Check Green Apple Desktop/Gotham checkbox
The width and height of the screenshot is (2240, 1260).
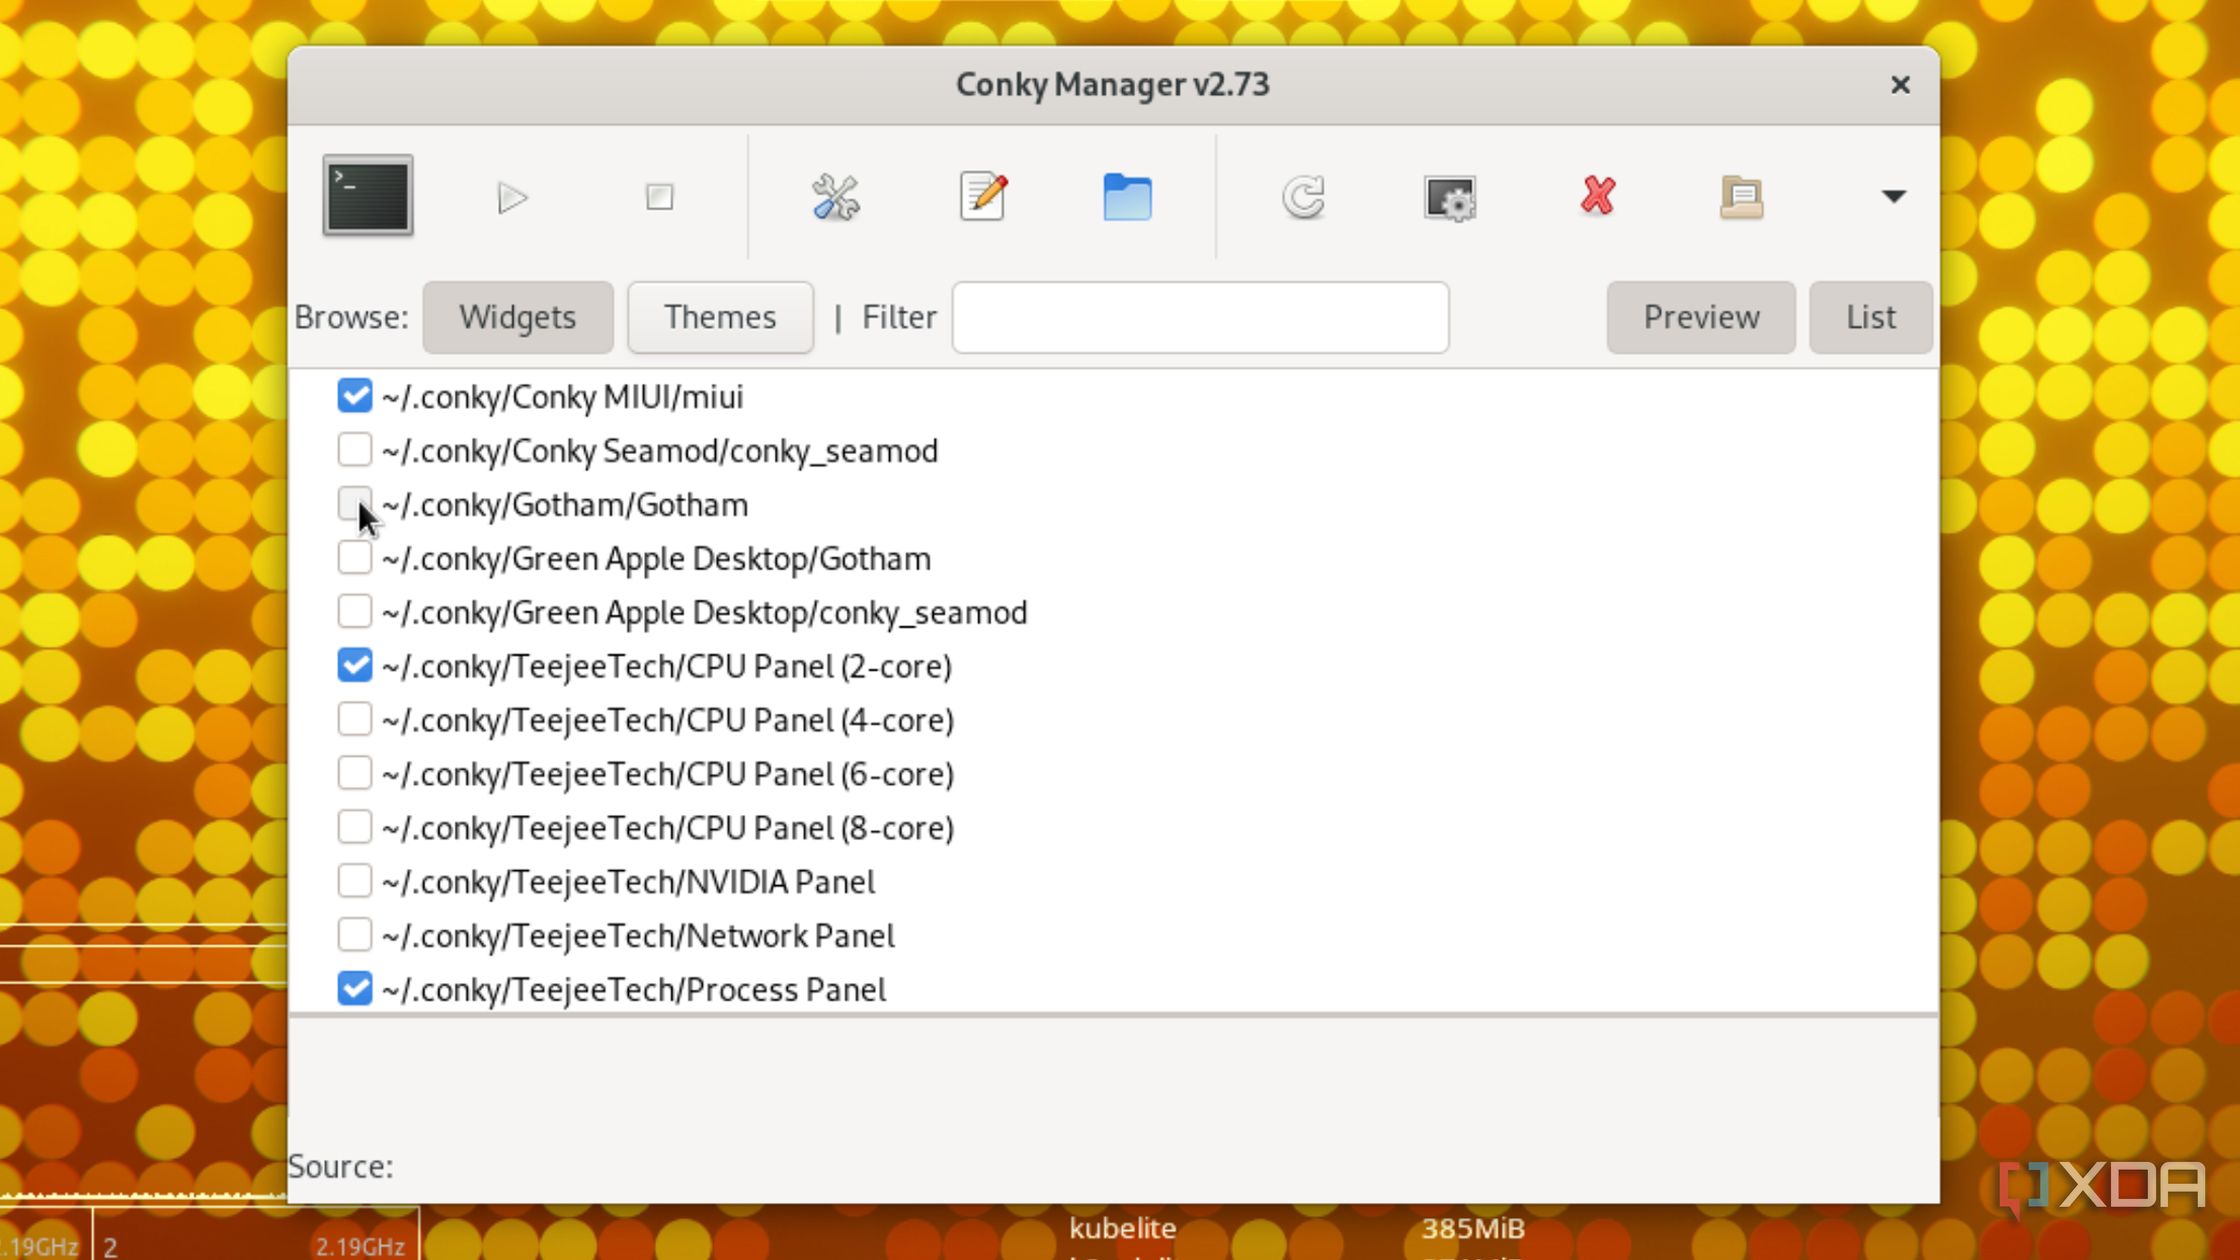354,557
